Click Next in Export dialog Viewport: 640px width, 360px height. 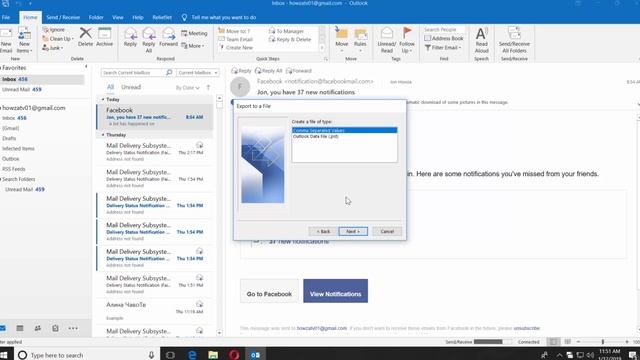click(x=353, y=231)
